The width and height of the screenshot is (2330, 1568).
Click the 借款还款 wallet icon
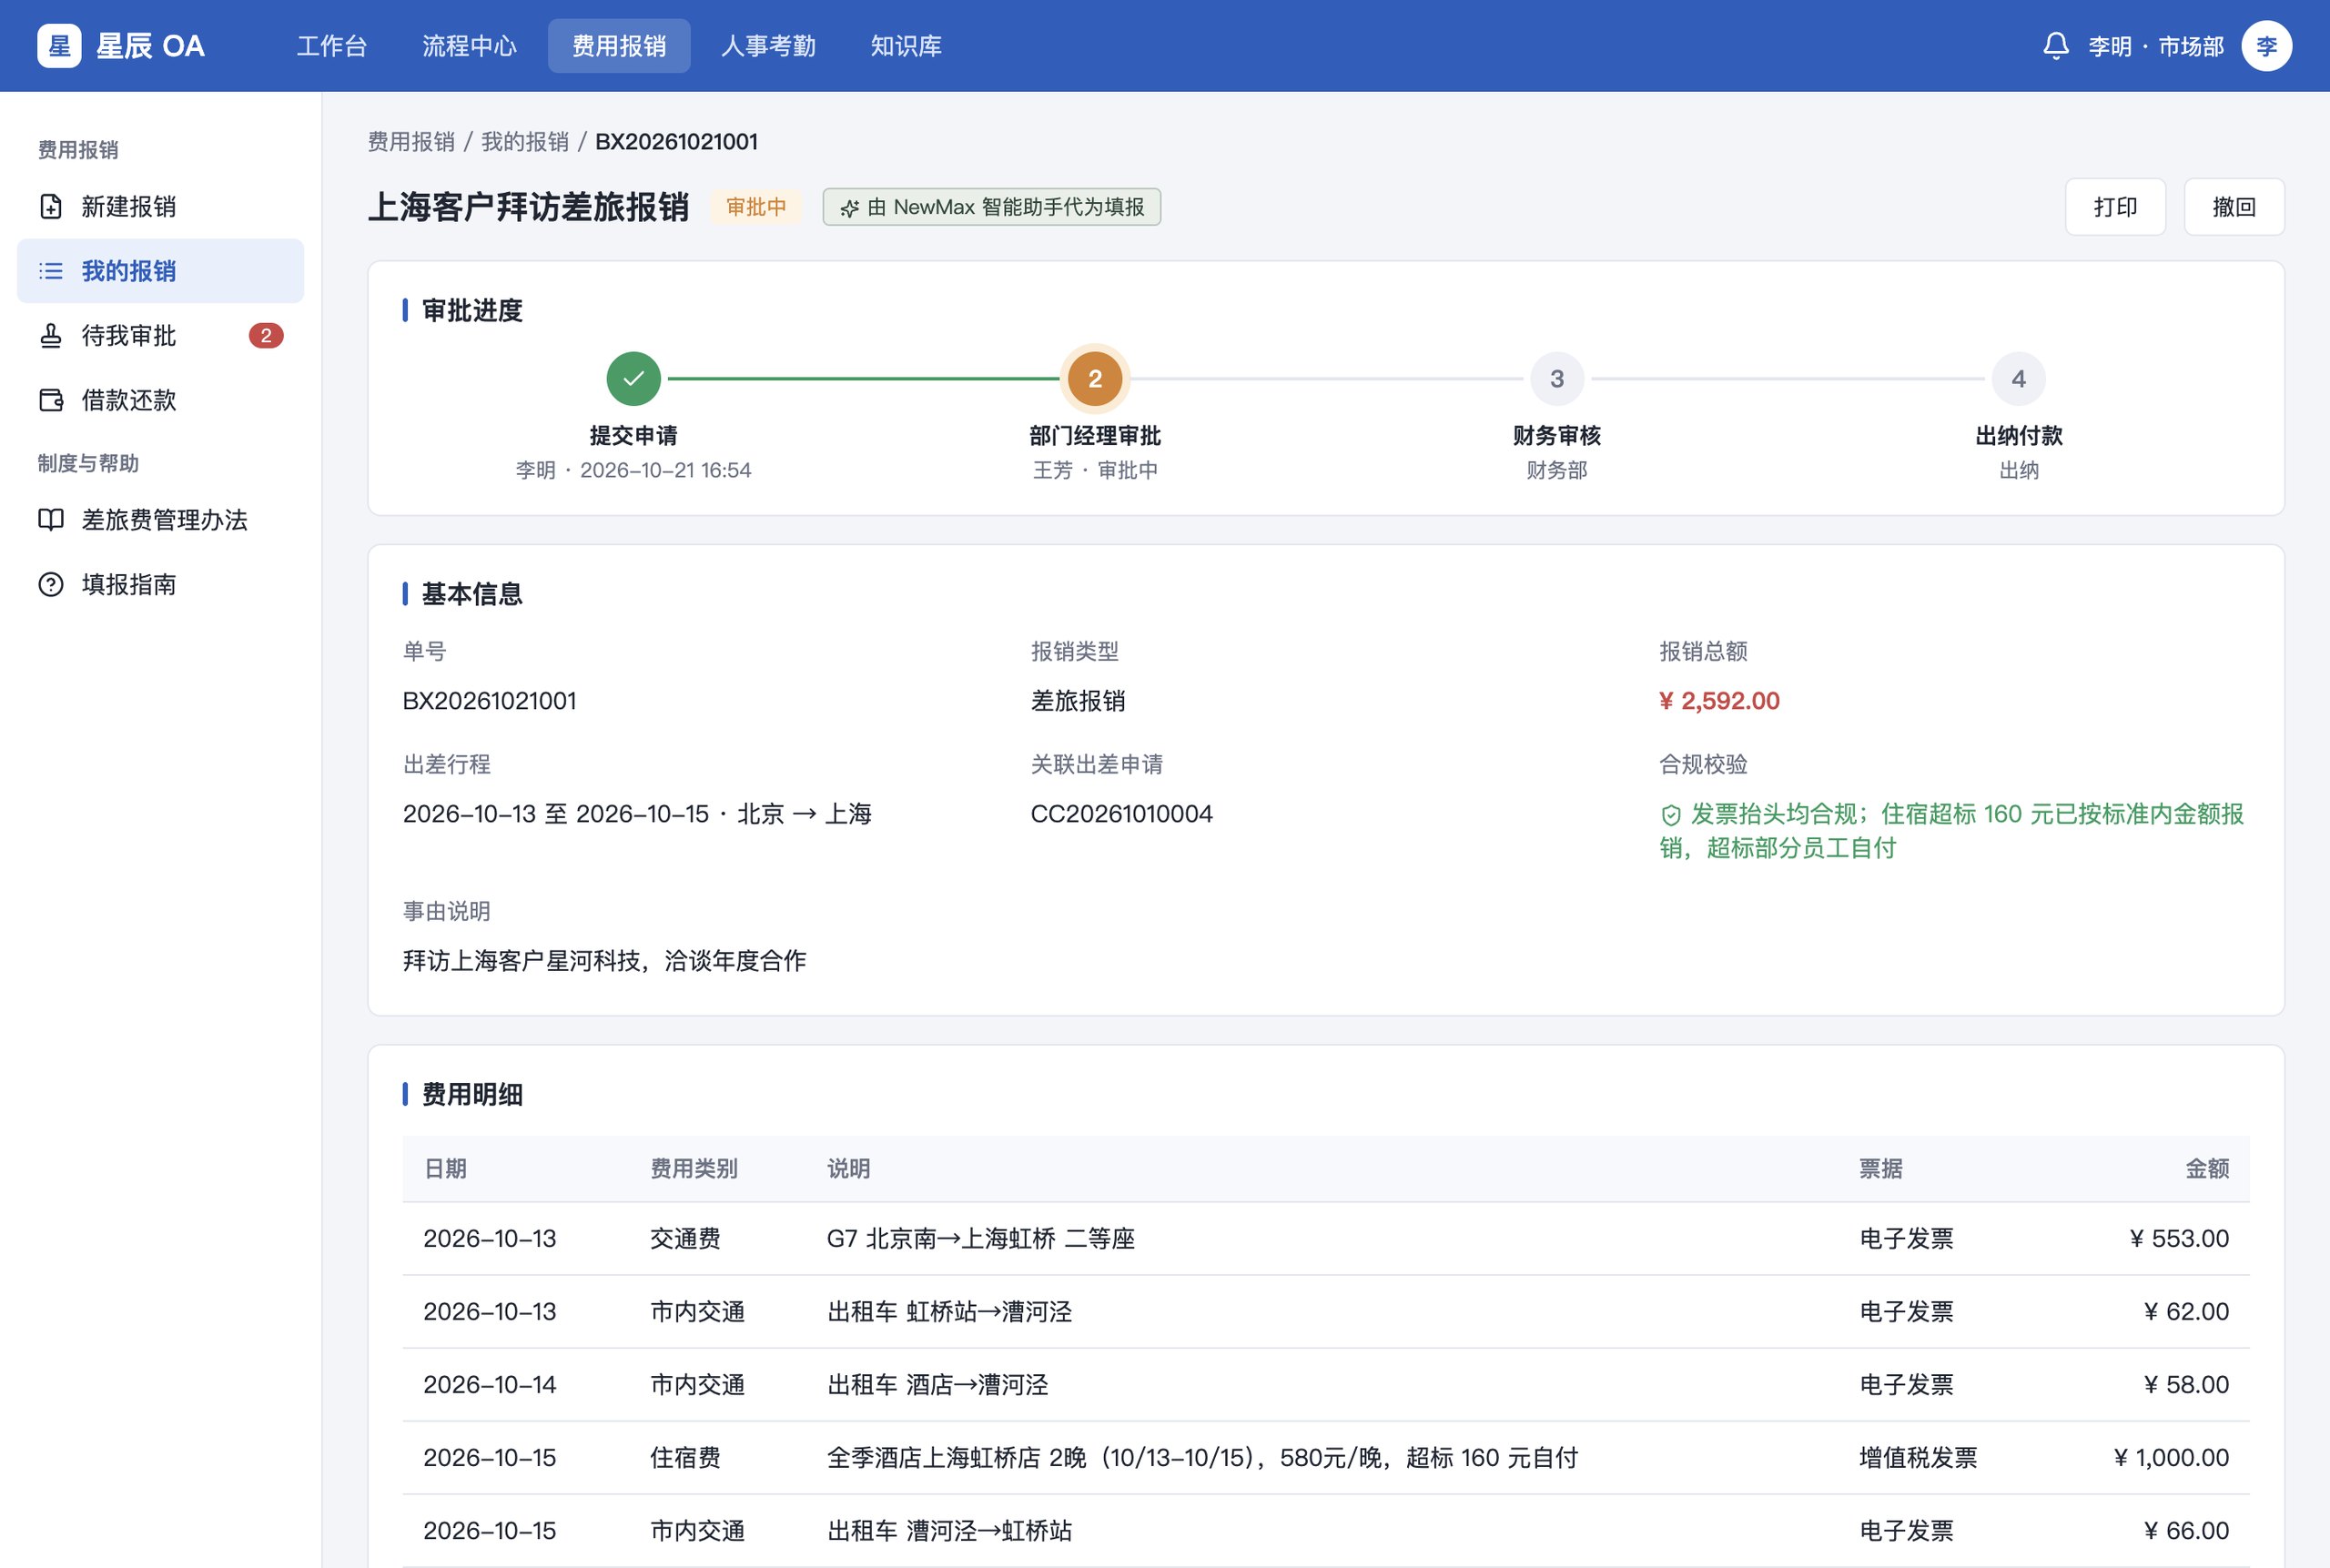pos(51,400)
